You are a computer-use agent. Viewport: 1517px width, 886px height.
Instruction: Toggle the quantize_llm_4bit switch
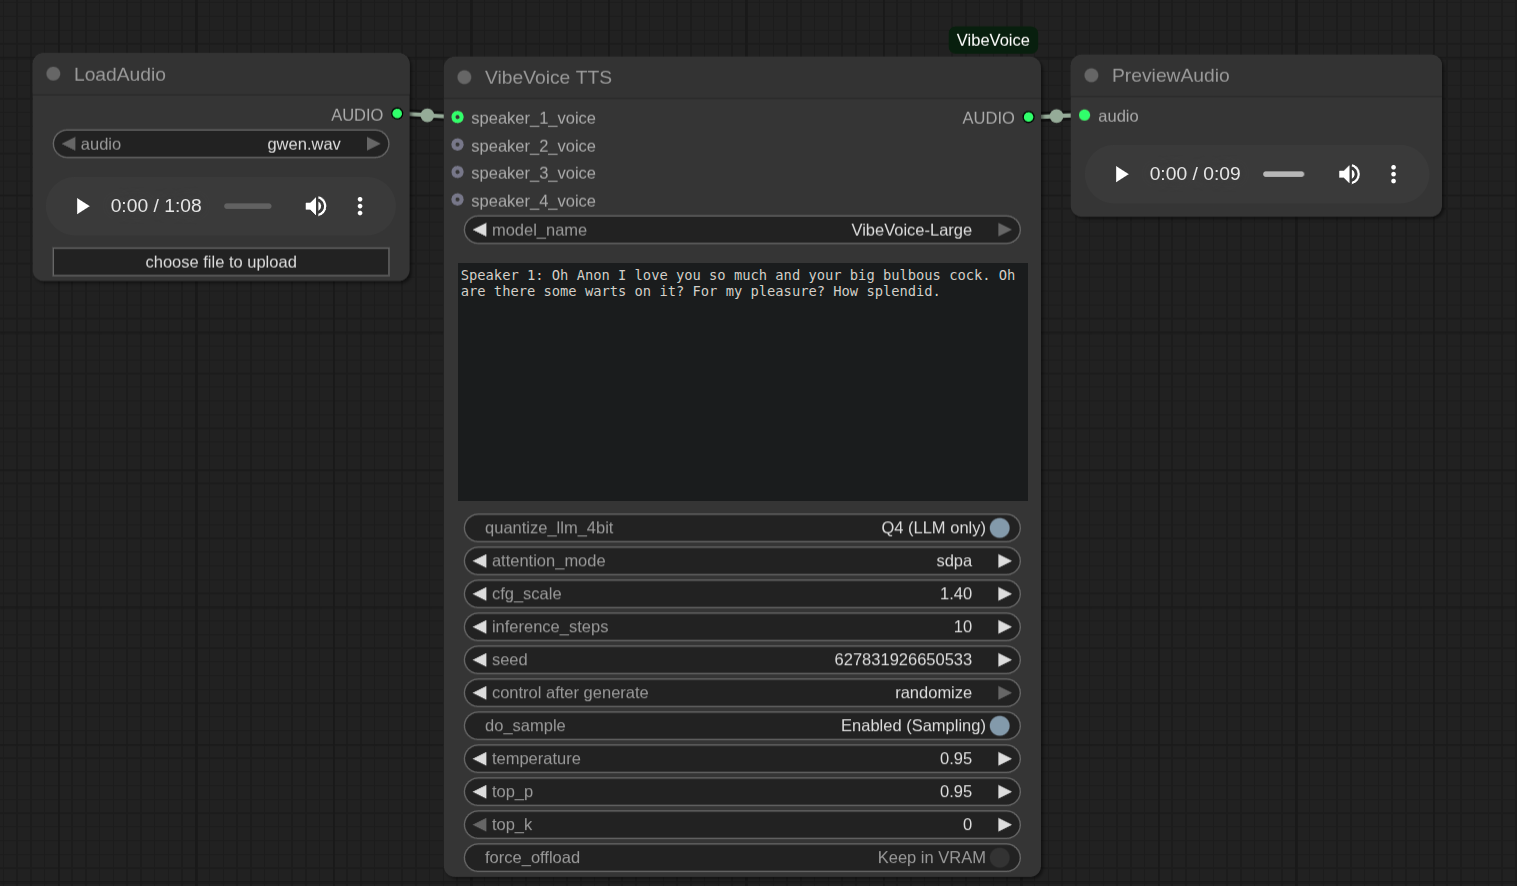pyautogui.click(x=999, y=528)
